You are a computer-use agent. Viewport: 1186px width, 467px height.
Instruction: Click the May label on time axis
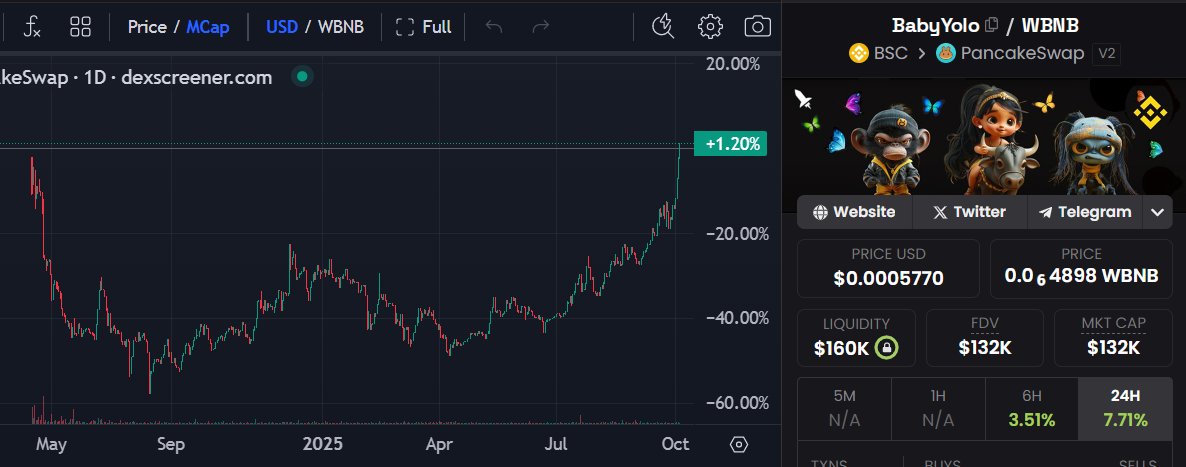pos(51,444)
